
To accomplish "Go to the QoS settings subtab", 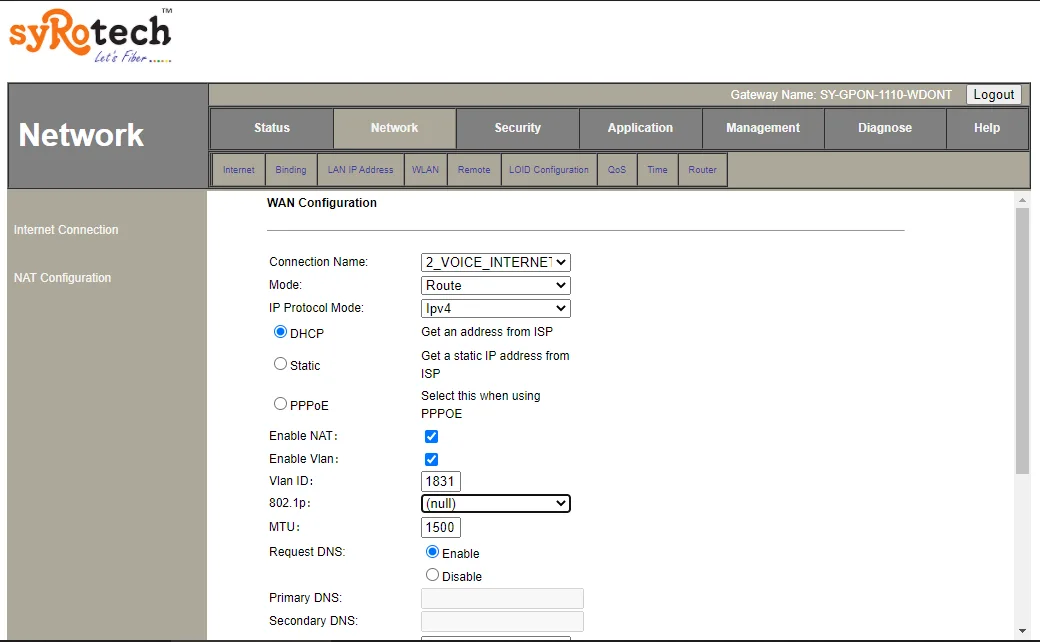I will 616,170.
